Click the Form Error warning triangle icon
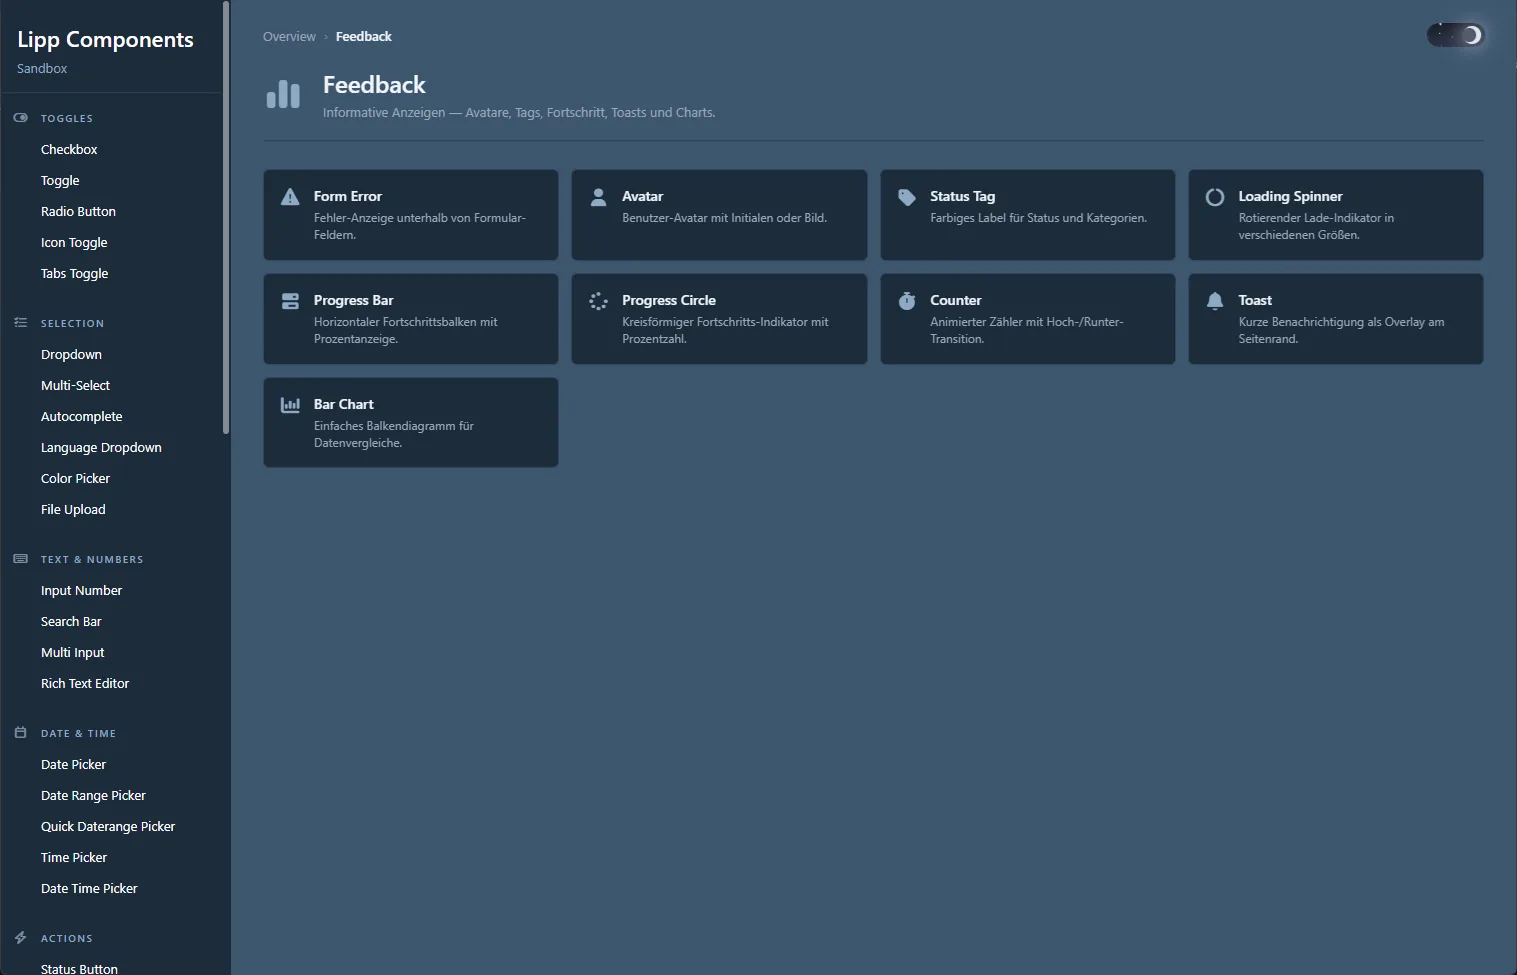Screen dimensions: 1517x975 [290, 197]
